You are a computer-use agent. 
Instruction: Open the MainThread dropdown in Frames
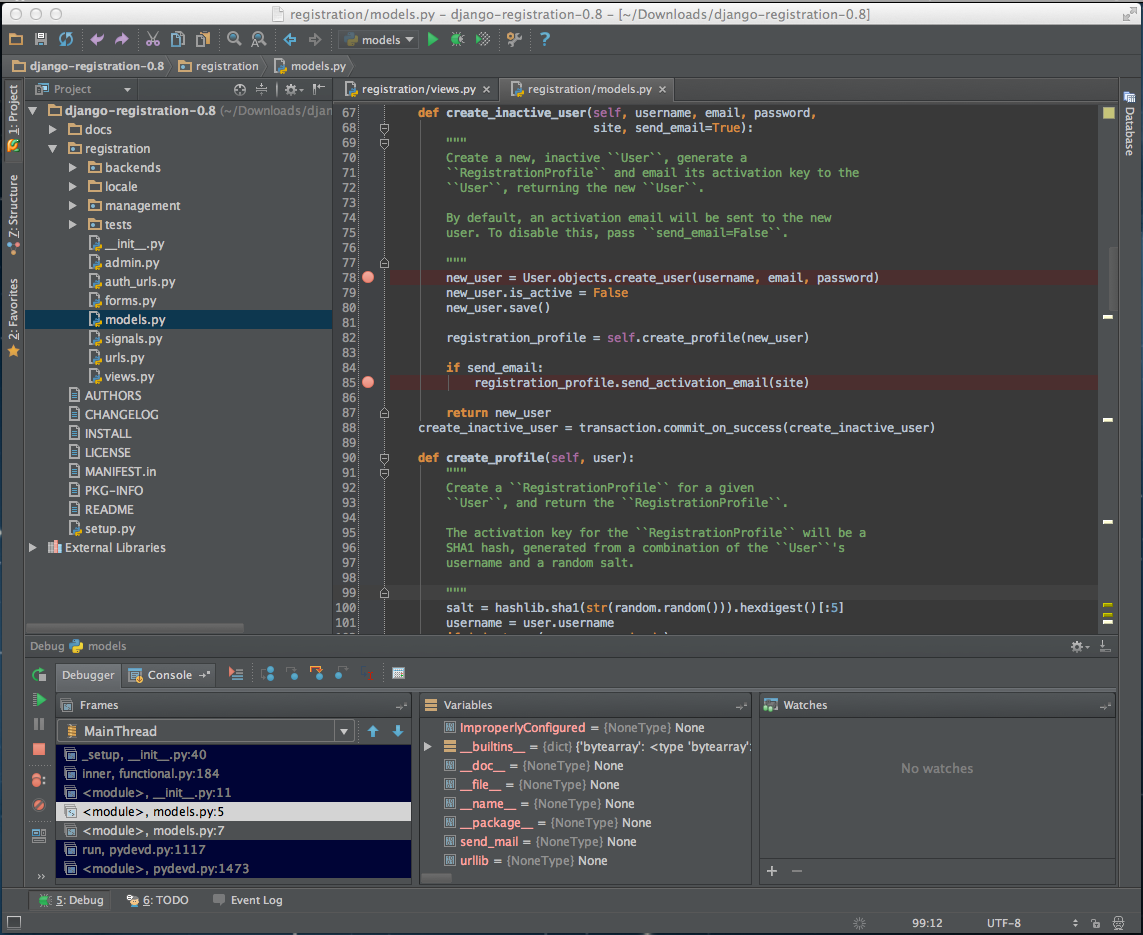coord(343,731)
